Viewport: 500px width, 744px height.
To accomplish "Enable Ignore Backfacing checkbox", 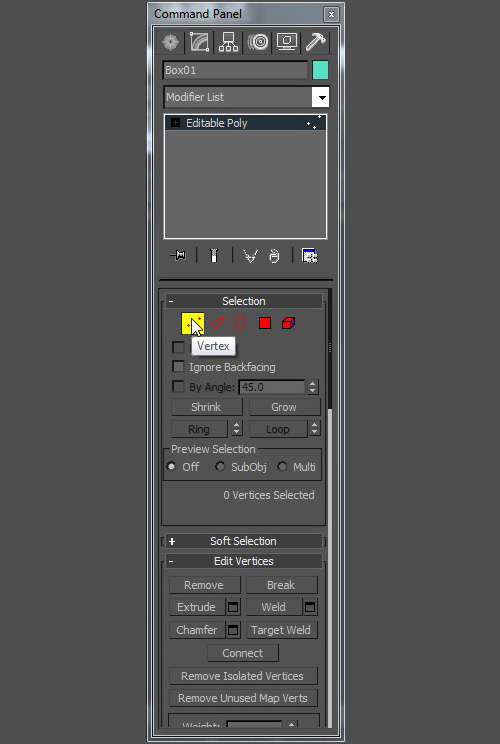I will (x=178, y=367).
